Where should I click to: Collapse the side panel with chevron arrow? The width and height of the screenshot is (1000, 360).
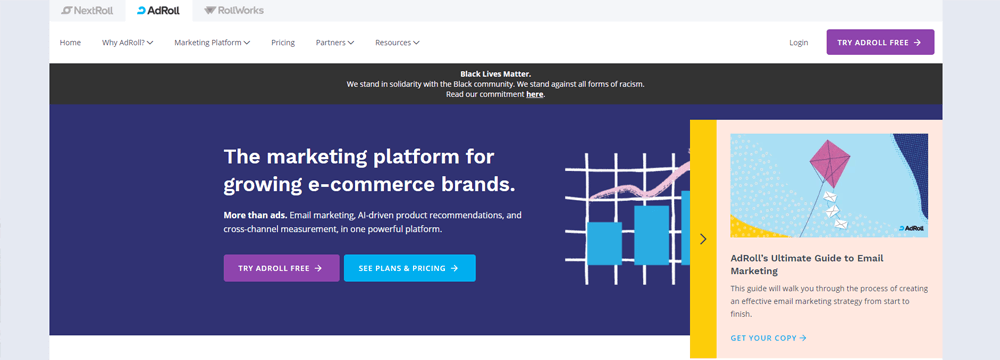coord(703,239)
